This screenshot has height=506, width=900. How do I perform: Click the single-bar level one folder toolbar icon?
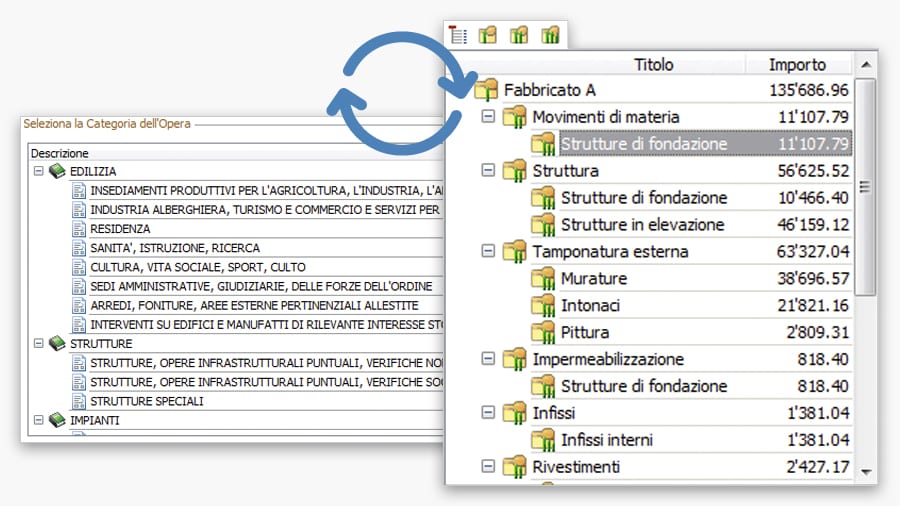pyautogui.click(x=488, y=36)
